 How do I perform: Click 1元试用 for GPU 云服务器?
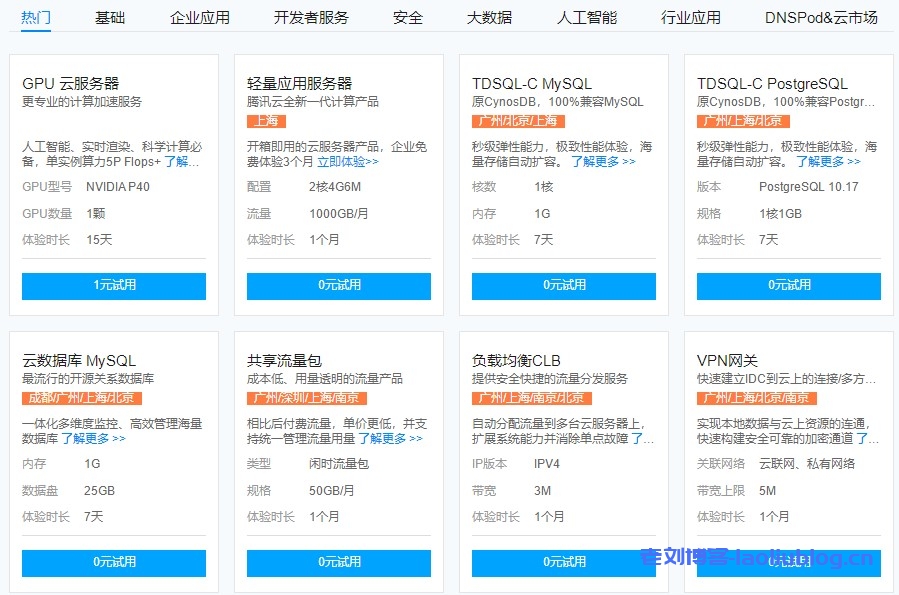tap(114, 285)
